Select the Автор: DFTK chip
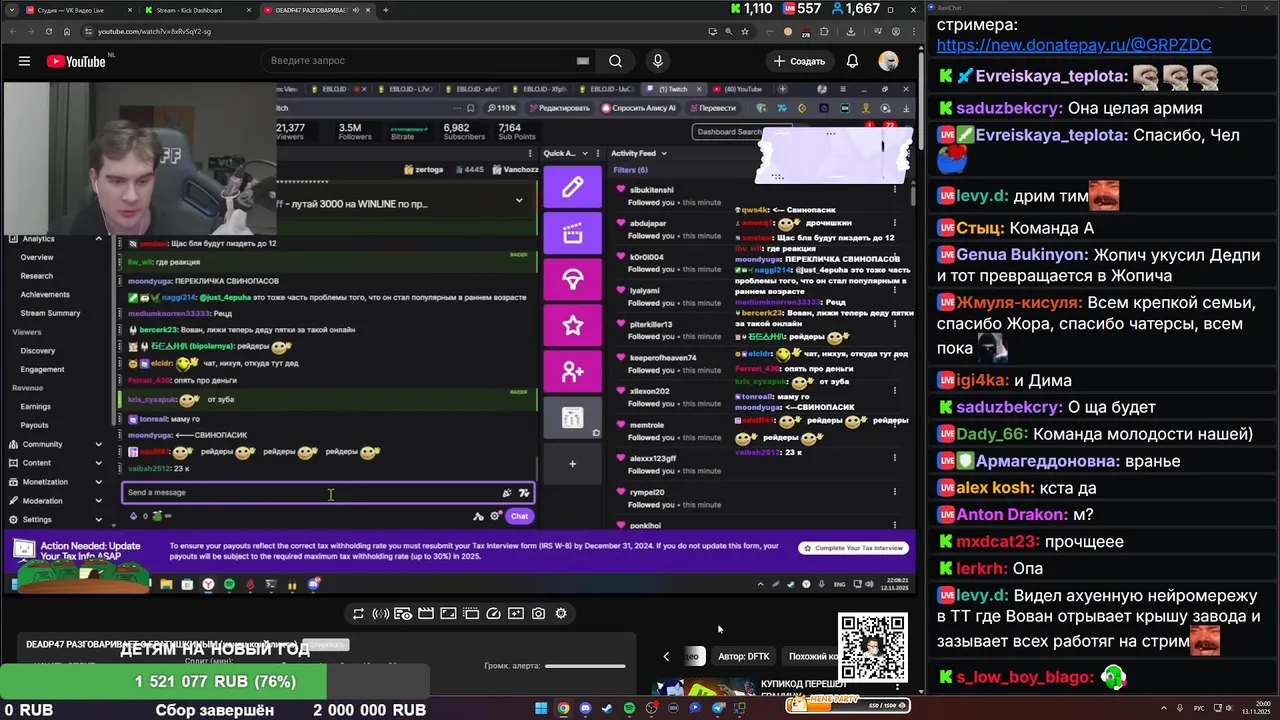 pos(744,656)
